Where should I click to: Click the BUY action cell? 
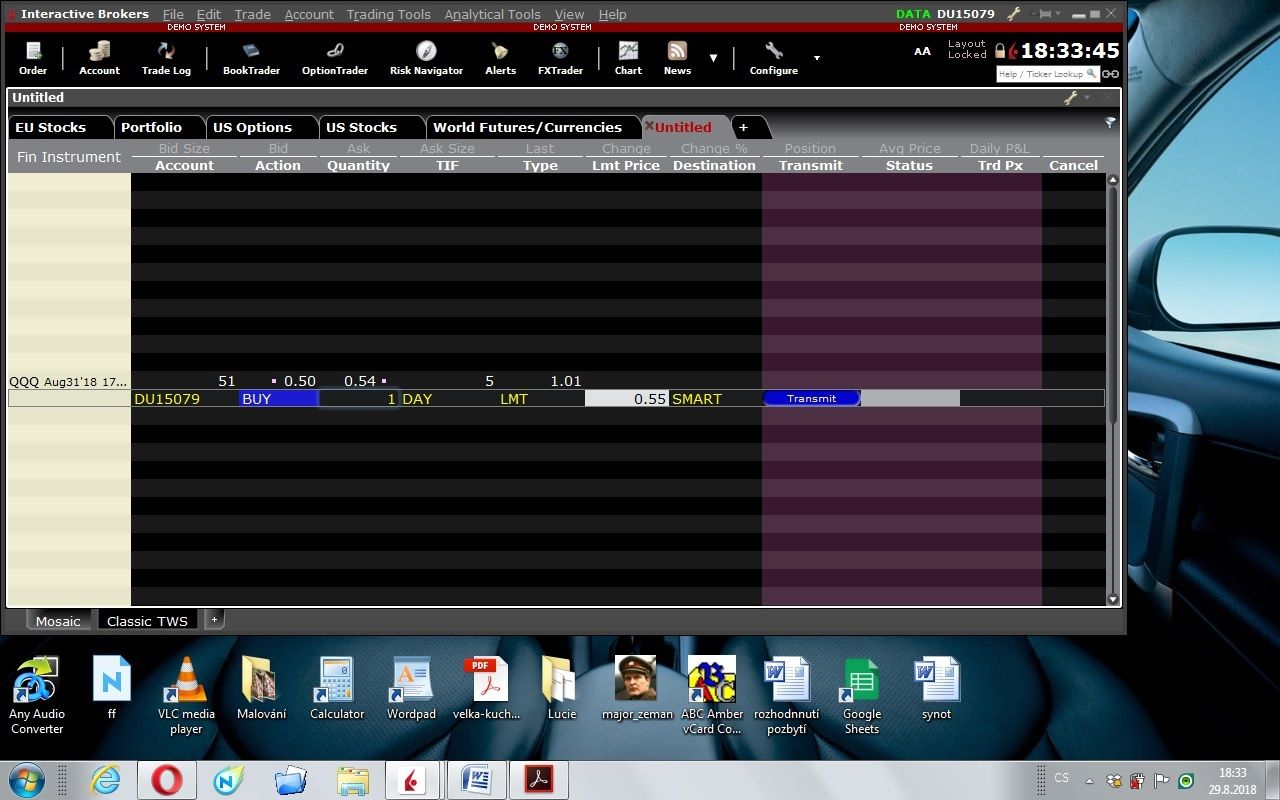tap(278, 398)
